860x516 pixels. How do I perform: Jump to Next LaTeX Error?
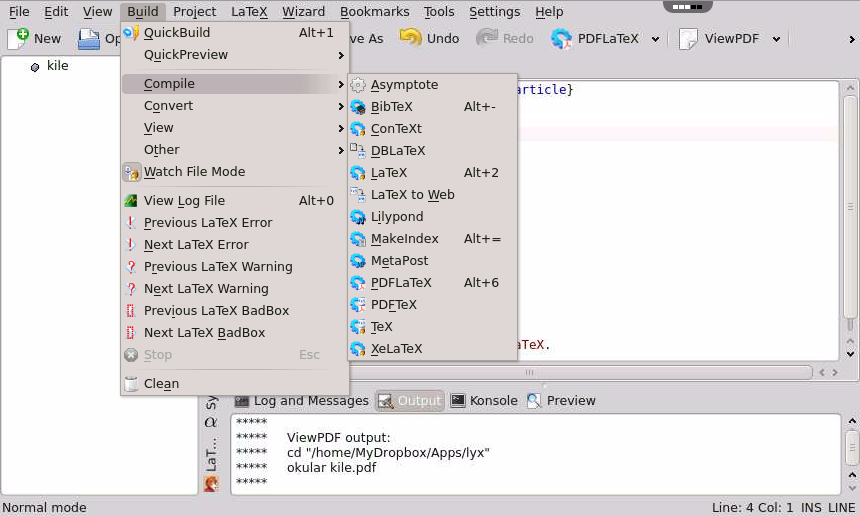coord(235,245)
